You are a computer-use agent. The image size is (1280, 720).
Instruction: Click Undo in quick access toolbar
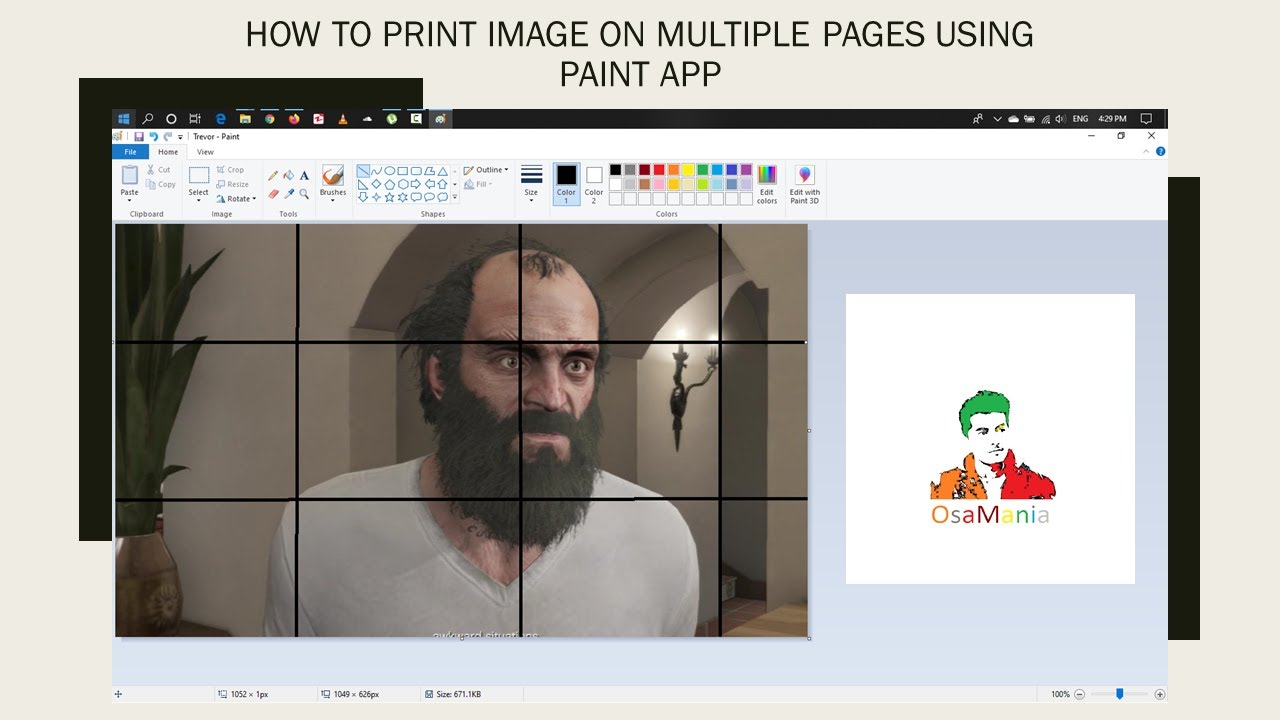tap(154, 137)
